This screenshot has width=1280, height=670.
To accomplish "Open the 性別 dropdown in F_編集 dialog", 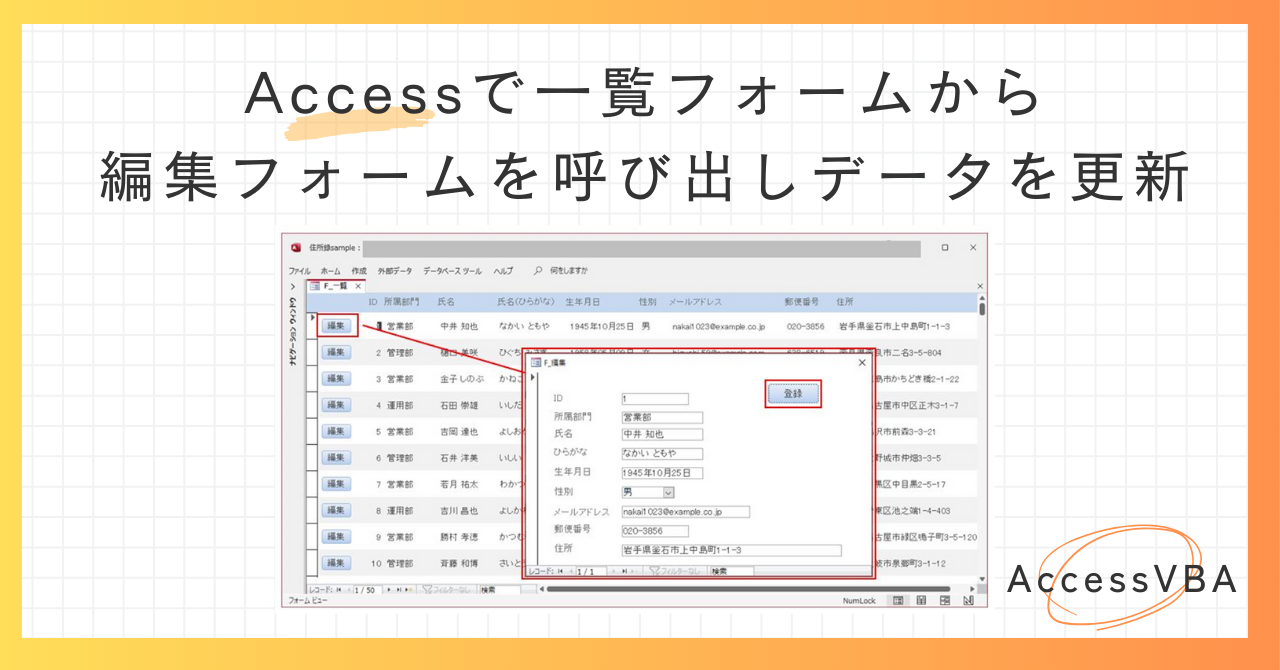I will tap(669, 492).
